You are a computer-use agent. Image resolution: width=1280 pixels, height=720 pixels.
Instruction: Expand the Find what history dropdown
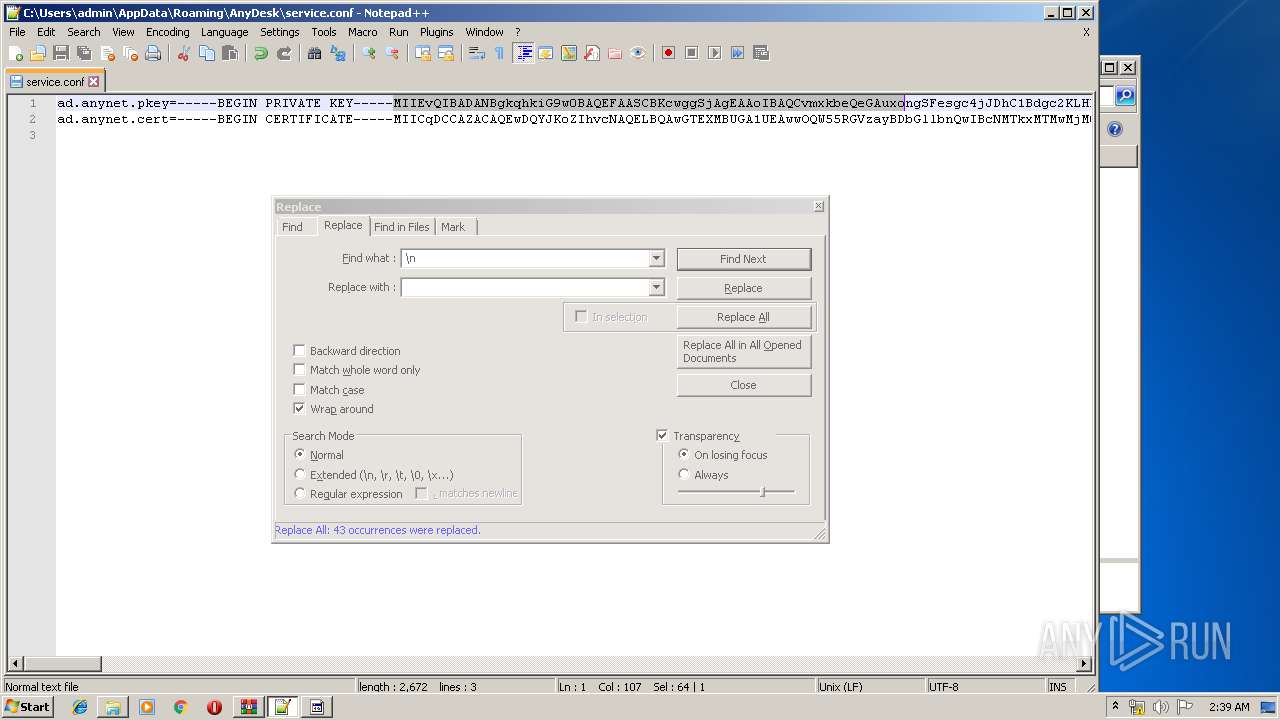[656, 258]
